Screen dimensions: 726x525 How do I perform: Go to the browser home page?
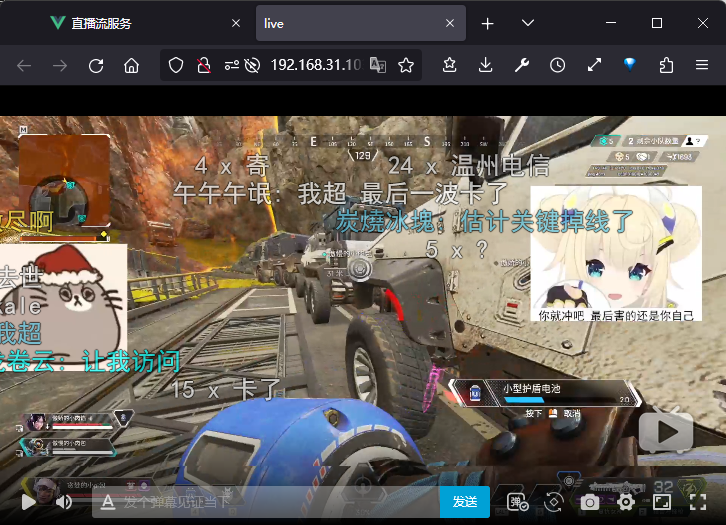pos(131,65)
